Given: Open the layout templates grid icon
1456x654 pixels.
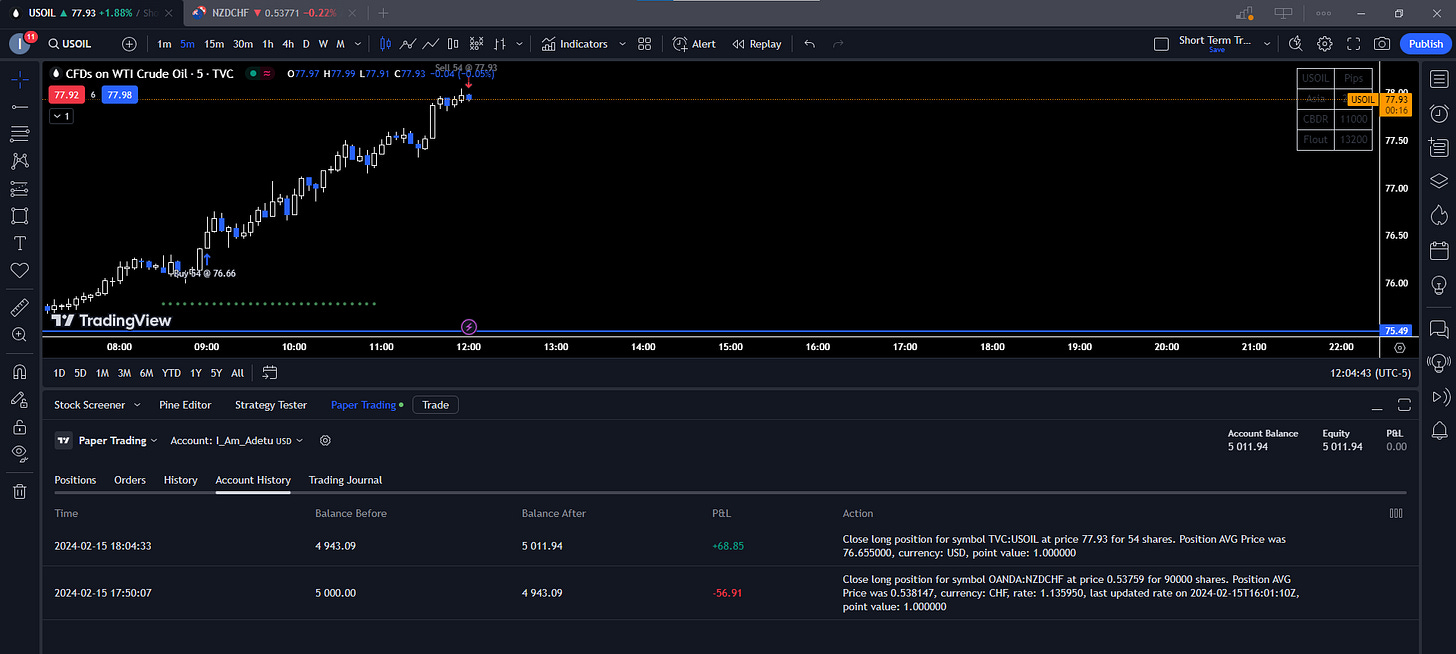Looking at the screenshot, I should tap(645, 44).
